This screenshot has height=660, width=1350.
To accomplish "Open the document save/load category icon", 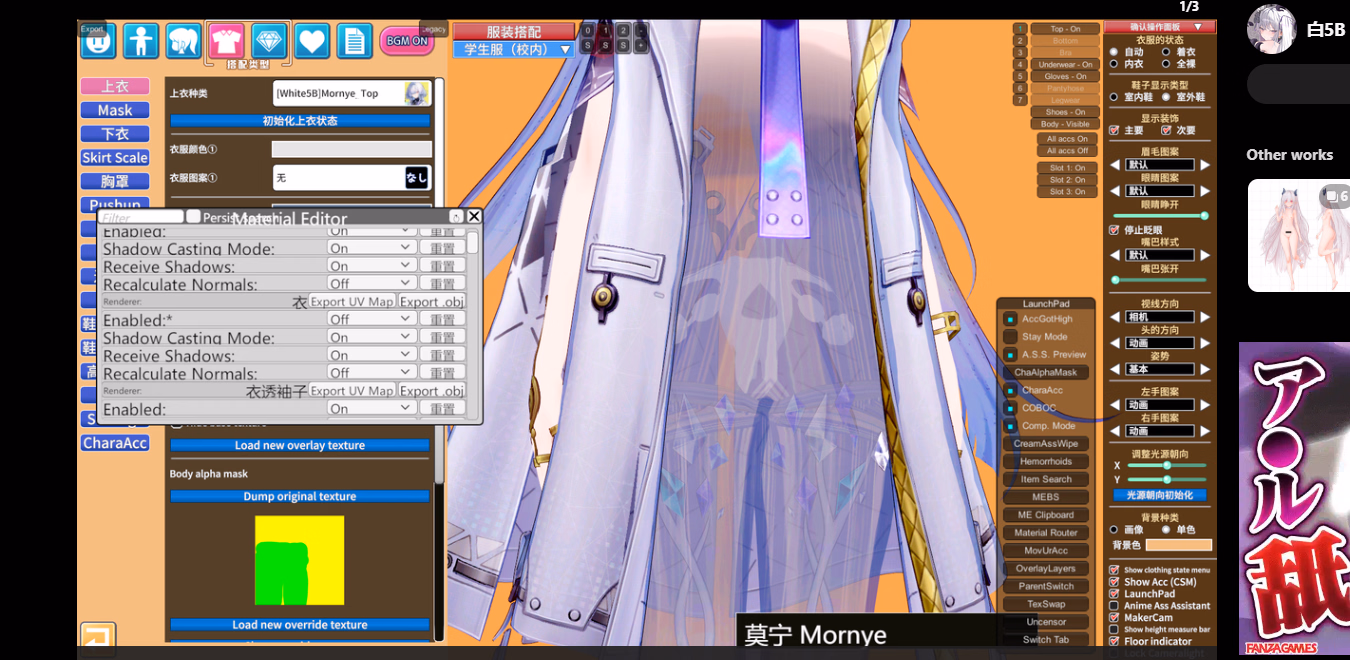I will 354,41.
